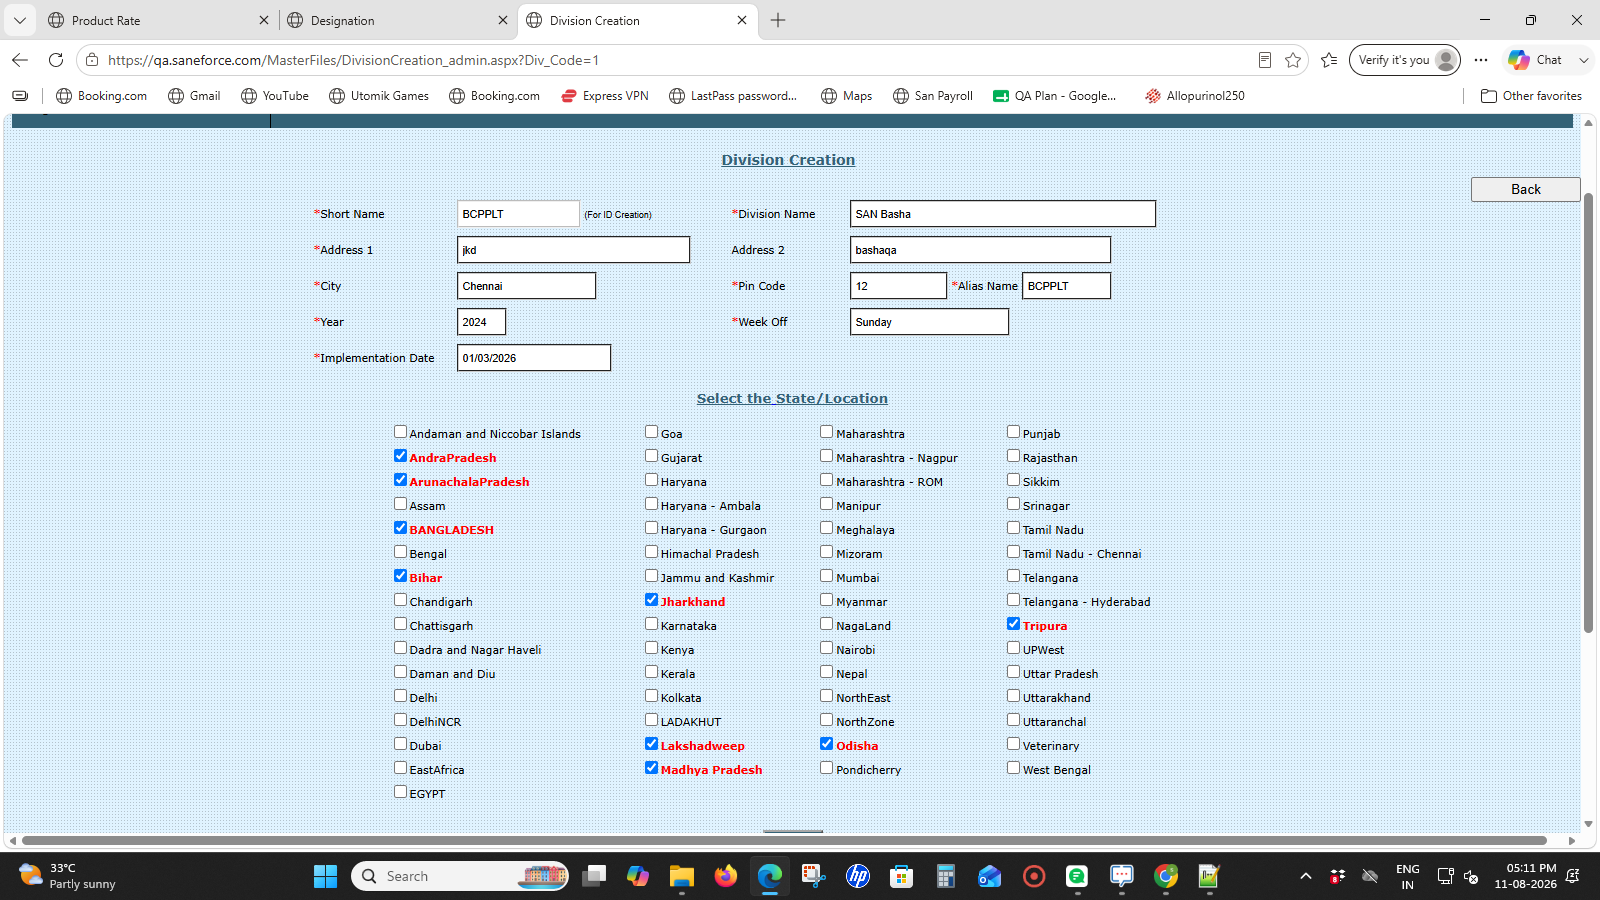Check the Goa checkbox
The height and width of the screenshot is (900, 1600).
coord(652,432)
